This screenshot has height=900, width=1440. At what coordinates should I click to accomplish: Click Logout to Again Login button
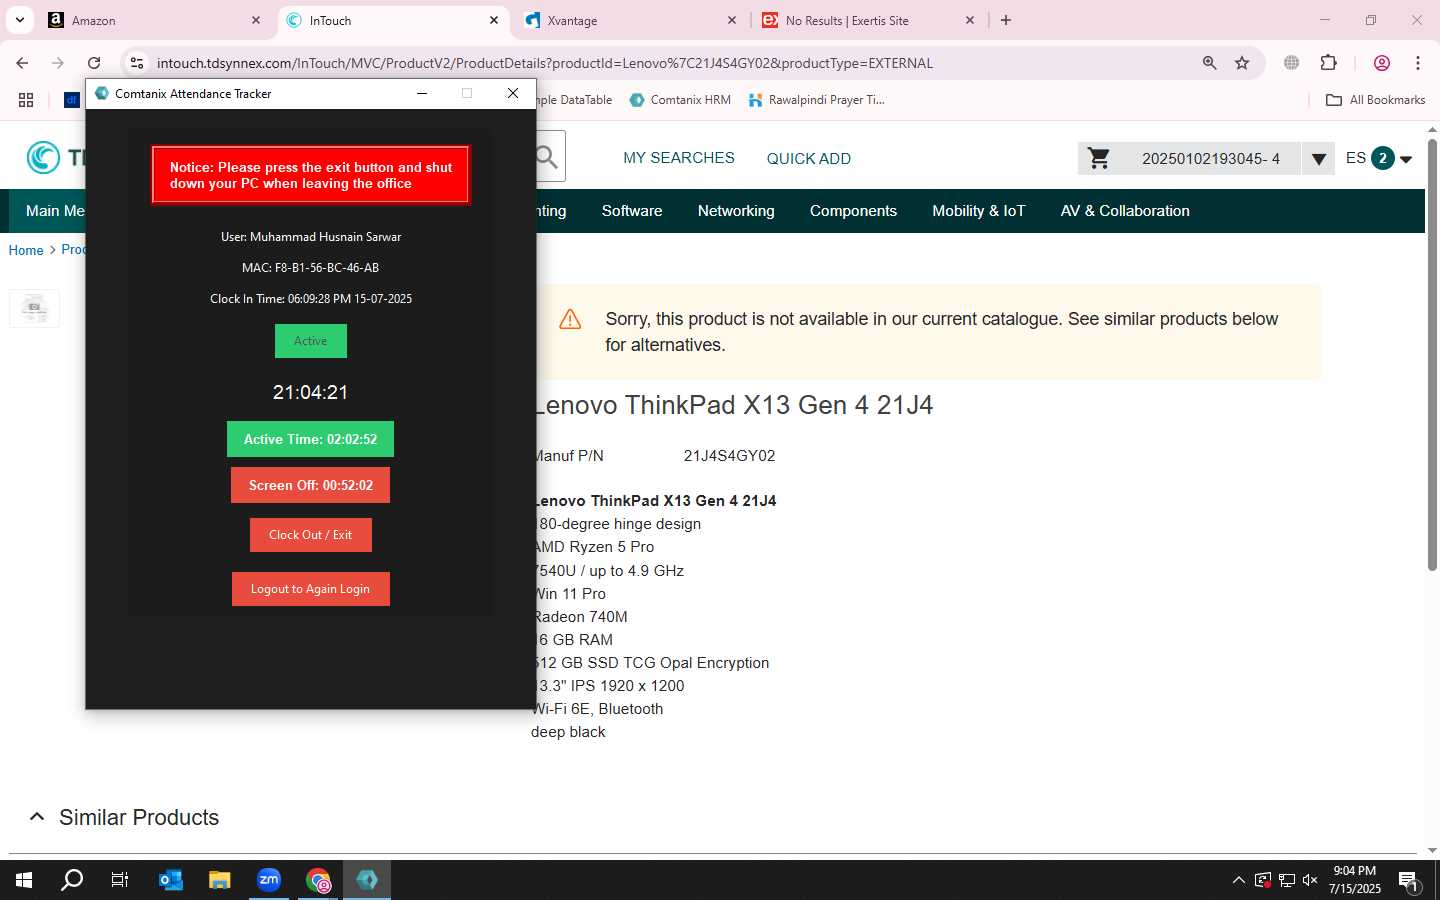[x=310, y=589]
